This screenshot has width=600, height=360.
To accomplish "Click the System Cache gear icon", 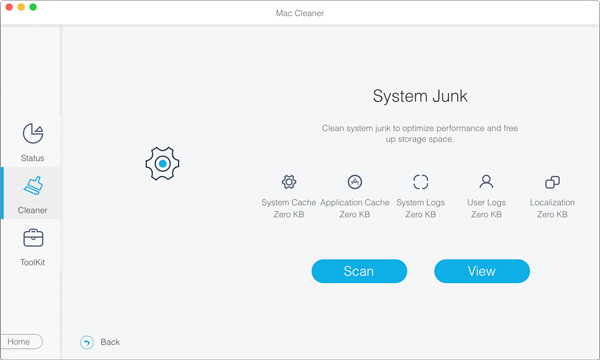I will [x=289, y=182].
